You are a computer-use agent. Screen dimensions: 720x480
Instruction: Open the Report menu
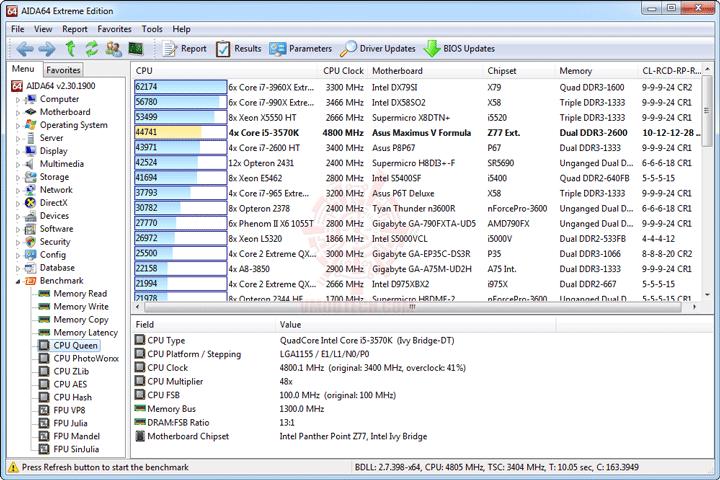74,29
